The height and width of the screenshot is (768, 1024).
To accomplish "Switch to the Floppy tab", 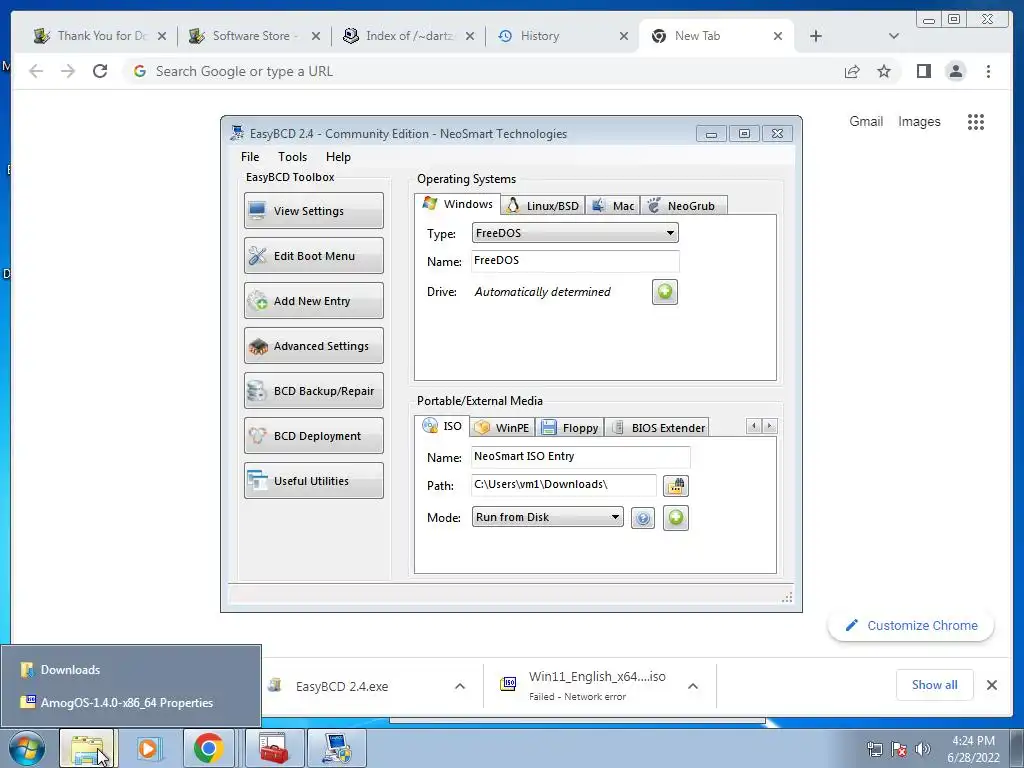I will 570,428.
